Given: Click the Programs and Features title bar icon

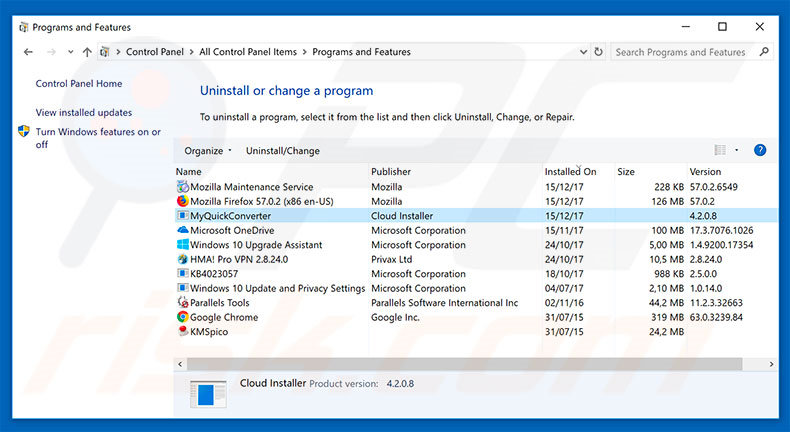Looking at the screenshot, I should click(24, 27).
